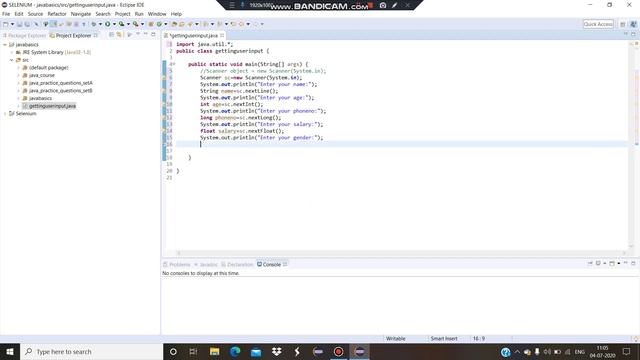Click the Windows Start button
This screenshot has height=360, width=640.
10,351
